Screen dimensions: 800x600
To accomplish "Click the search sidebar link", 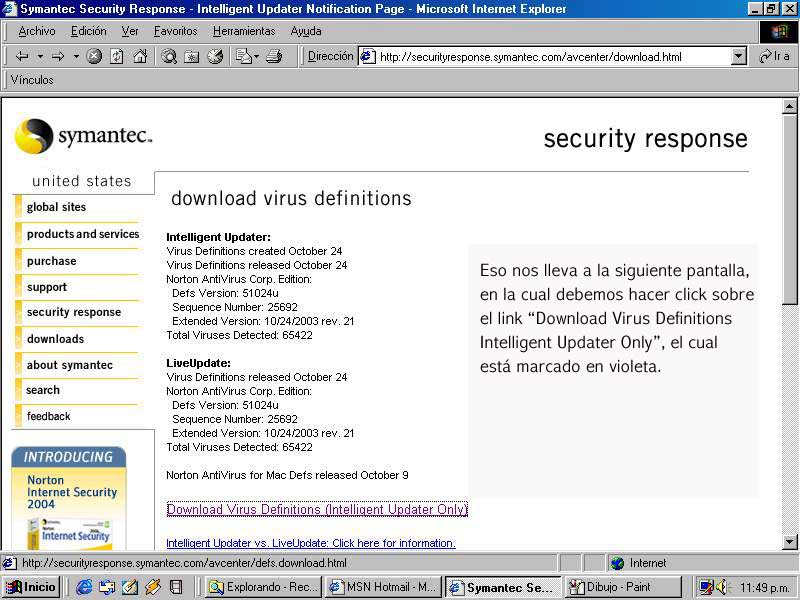I will pos(43,390).
